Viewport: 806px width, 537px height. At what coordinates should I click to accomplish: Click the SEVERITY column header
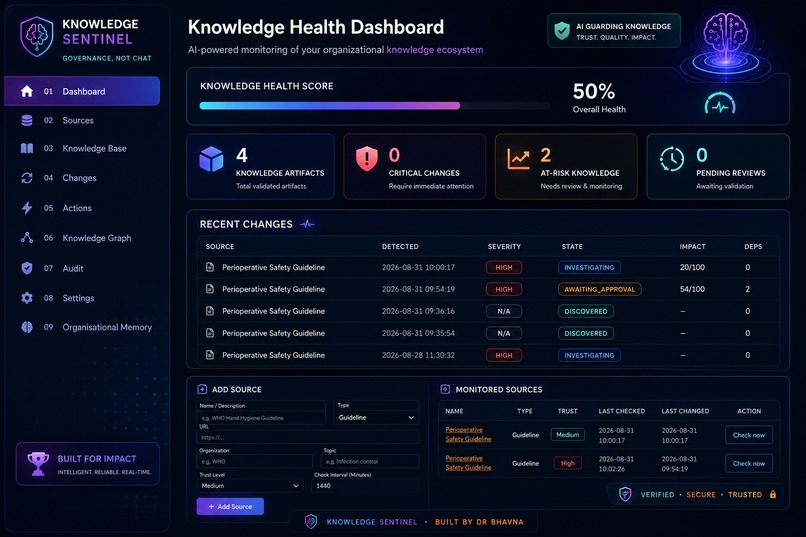coord(504,247)
